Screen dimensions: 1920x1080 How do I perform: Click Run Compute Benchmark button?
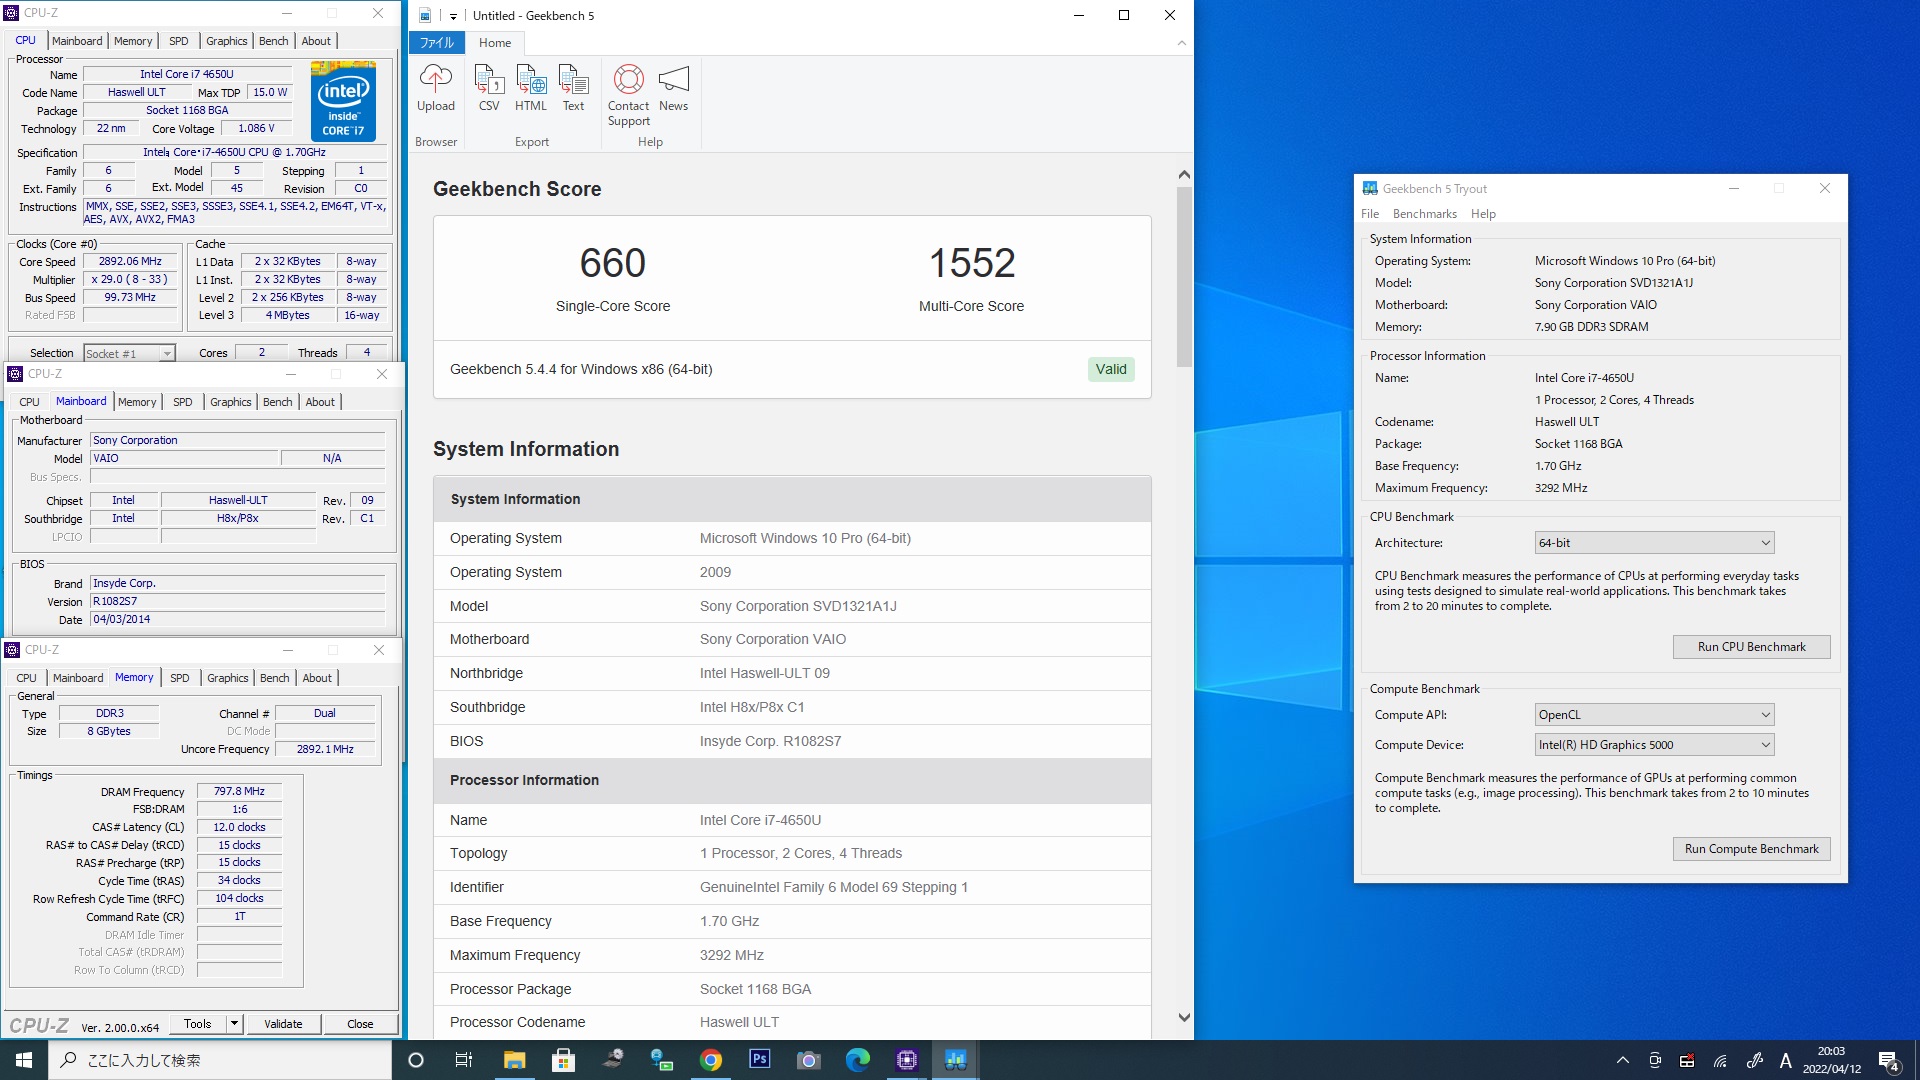1751,849
